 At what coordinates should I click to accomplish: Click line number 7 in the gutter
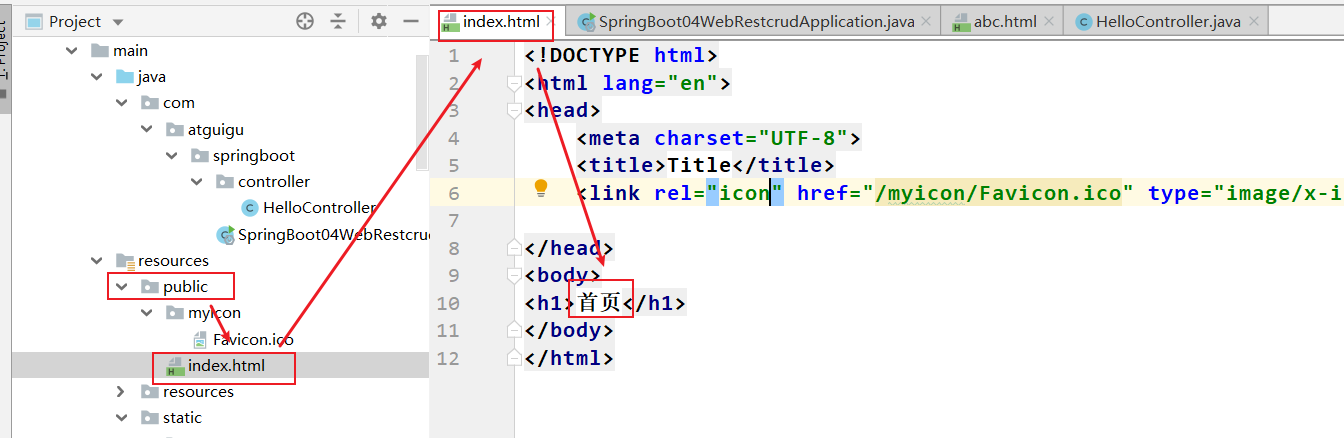454,220
